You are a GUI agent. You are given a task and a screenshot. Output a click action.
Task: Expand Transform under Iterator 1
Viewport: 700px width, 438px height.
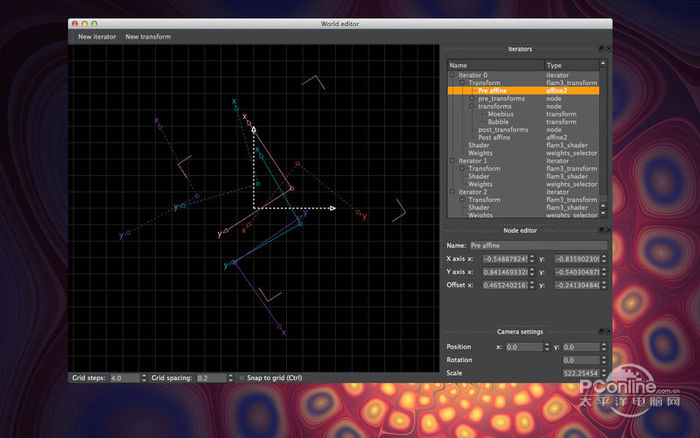(x=462, y=168)
